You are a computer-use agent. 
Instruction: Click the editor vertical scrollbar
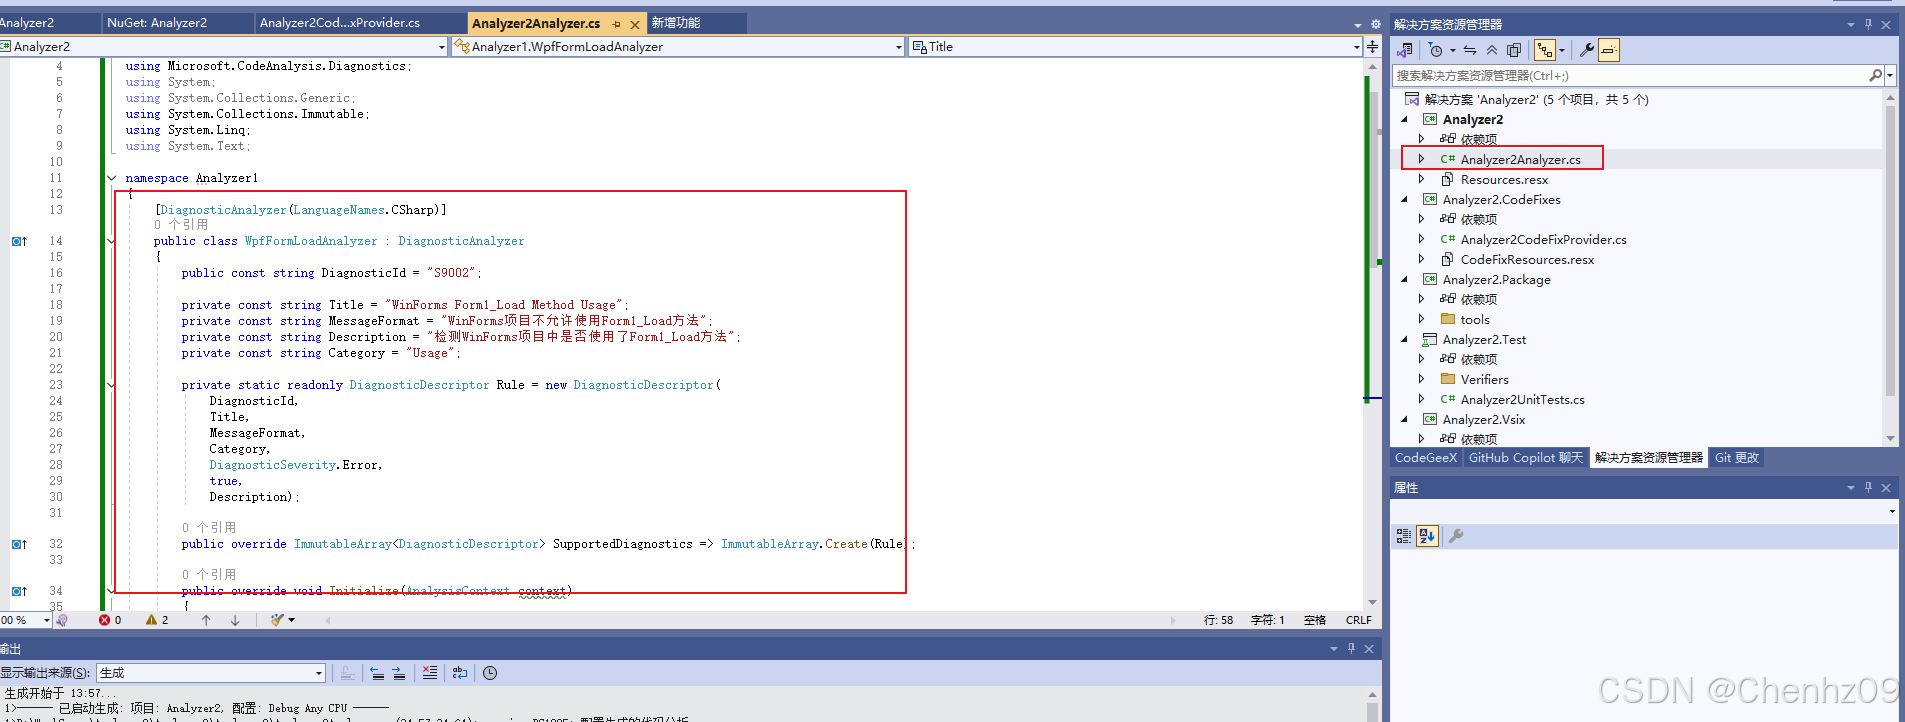tap(1372, 335)
